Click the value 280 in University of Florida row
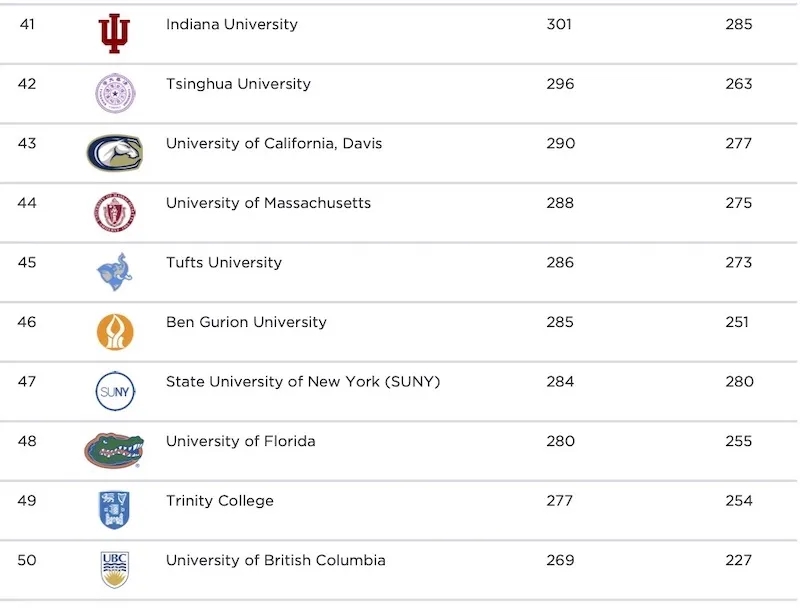 [561, 441]
